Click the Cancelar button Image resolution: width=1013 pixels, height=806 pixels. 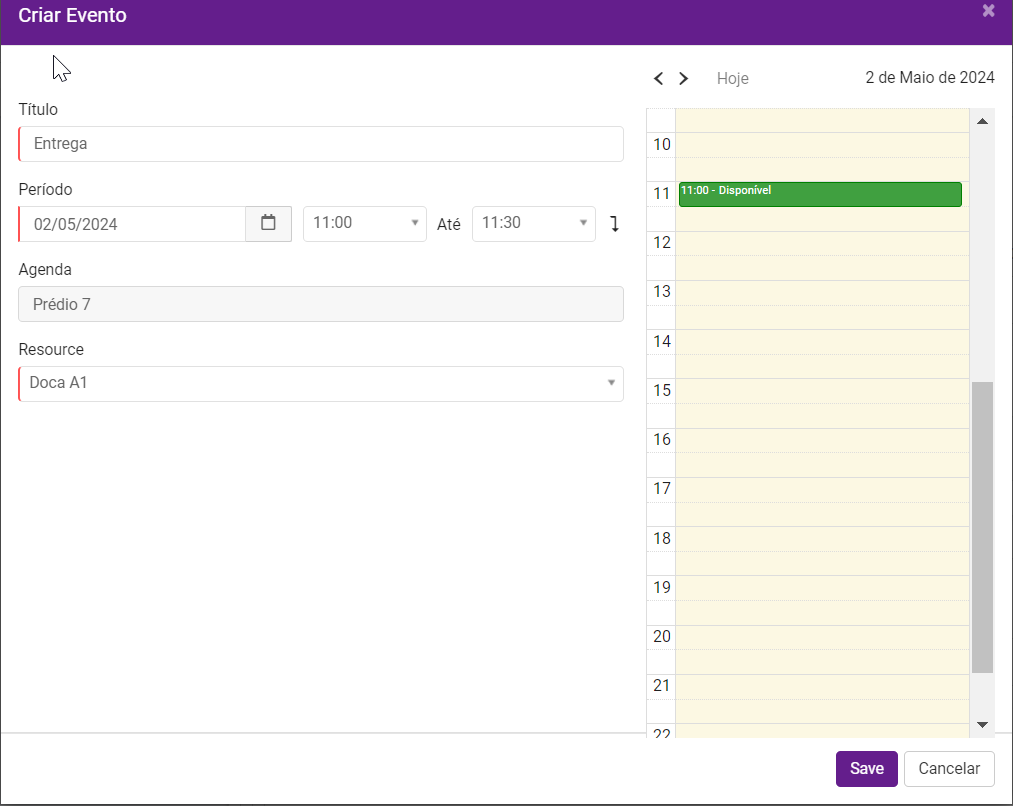pos(949,769)
